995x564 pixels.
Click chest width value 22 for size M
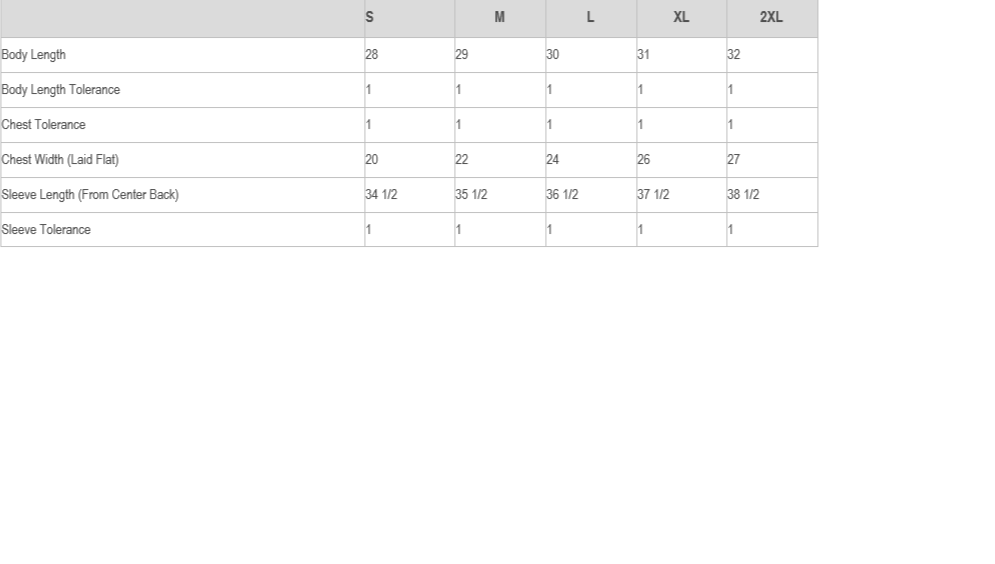pyautogui.click(x=462, y=160)
